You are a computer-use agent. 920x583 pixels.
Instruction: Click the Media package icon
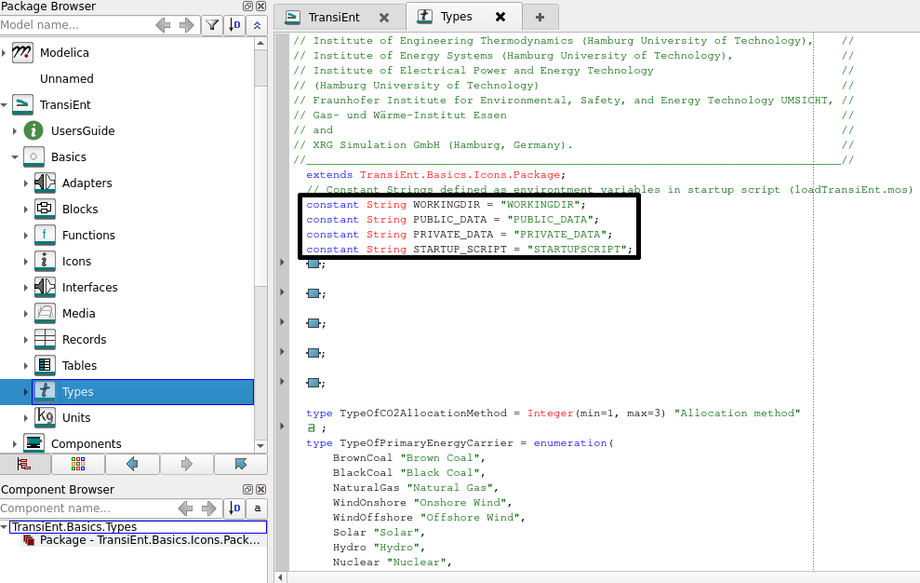click(x=45, y=313)
